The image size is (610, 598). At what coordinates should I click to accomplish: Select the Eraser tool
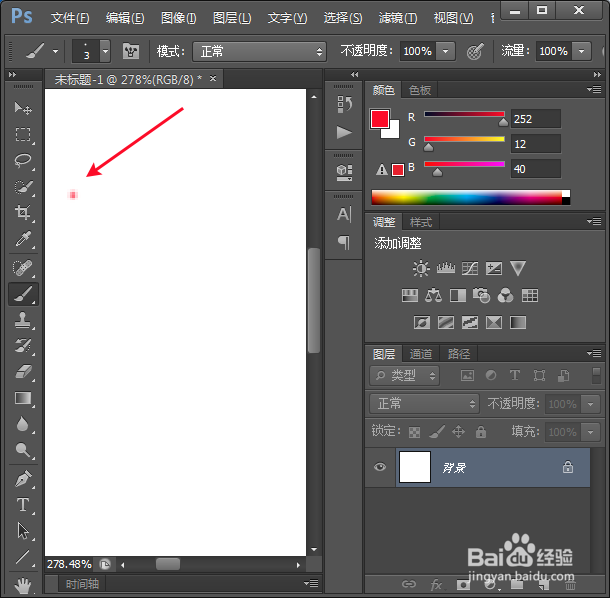click(x=23, y=372)
